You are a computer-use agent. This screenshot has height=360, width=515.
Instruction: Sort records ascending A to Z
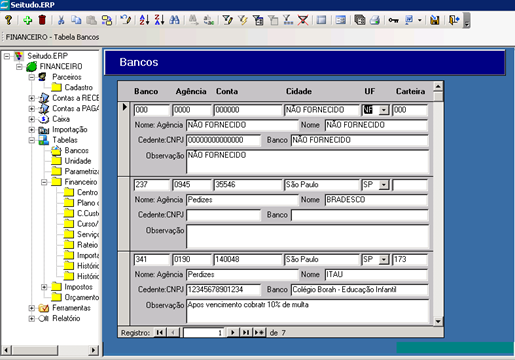pyautogui.click(x=144, y=20)
